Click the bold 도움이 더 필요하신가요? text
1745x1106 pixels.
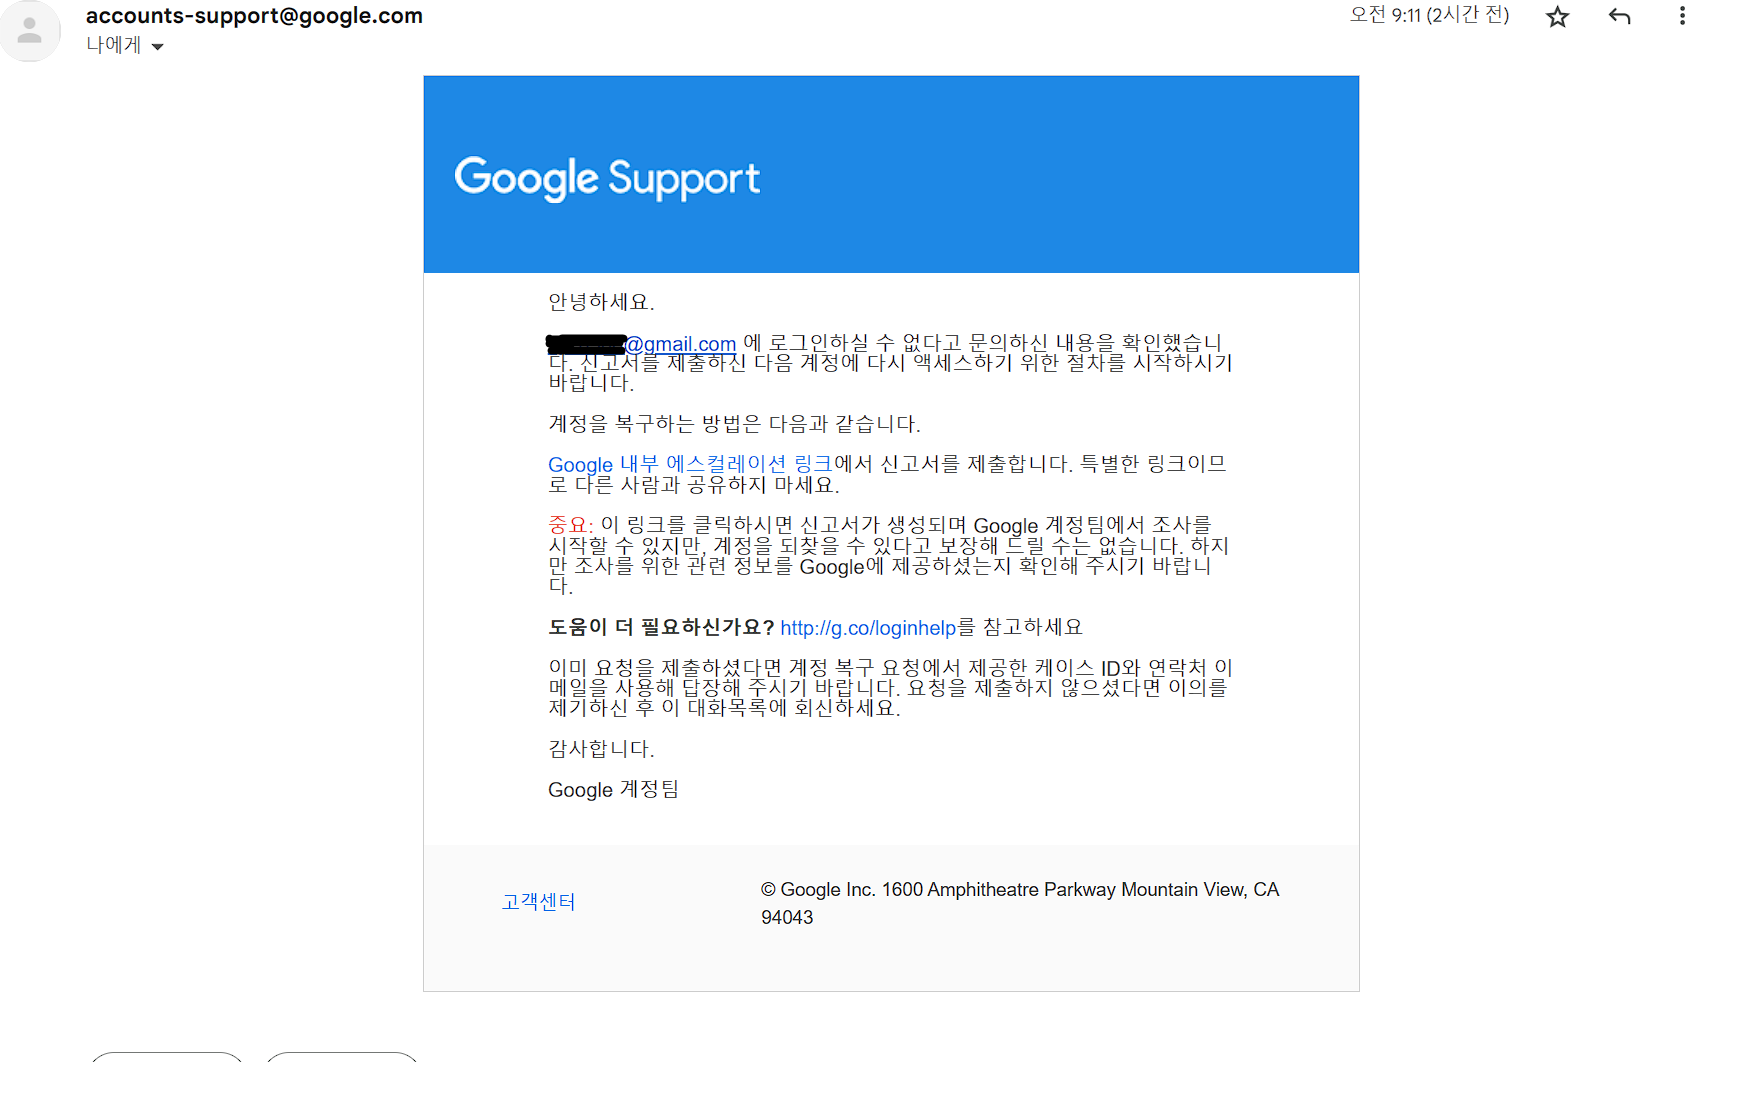(661, 627)
